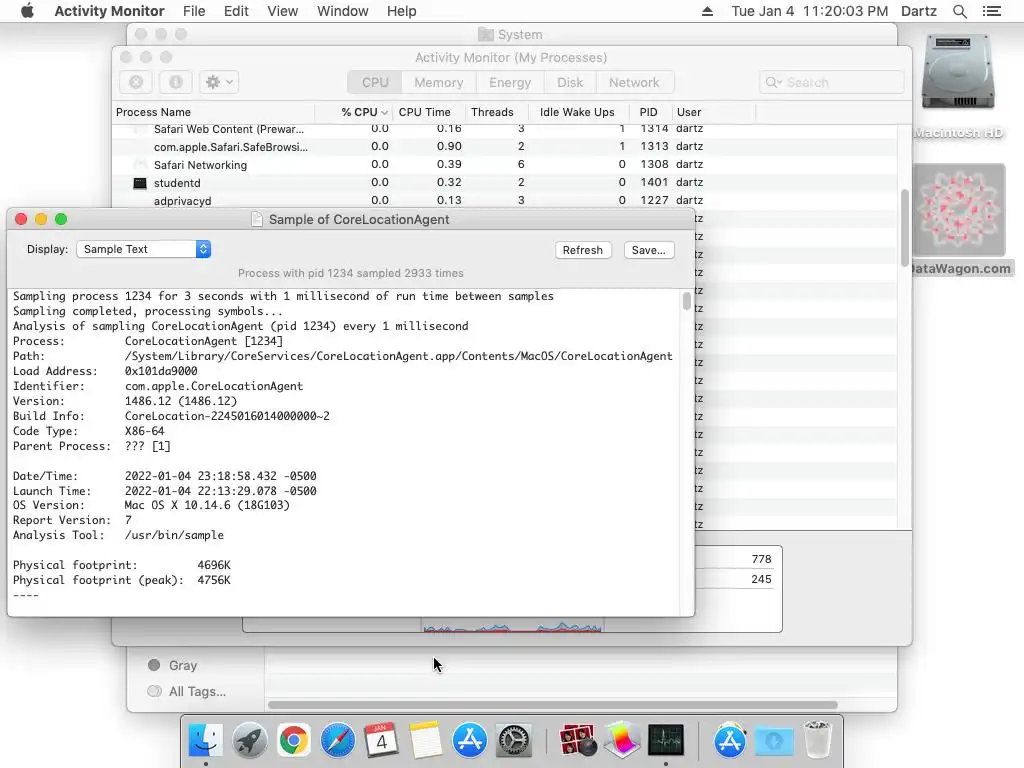Launch Safari from the Dock

coord(338,740)
